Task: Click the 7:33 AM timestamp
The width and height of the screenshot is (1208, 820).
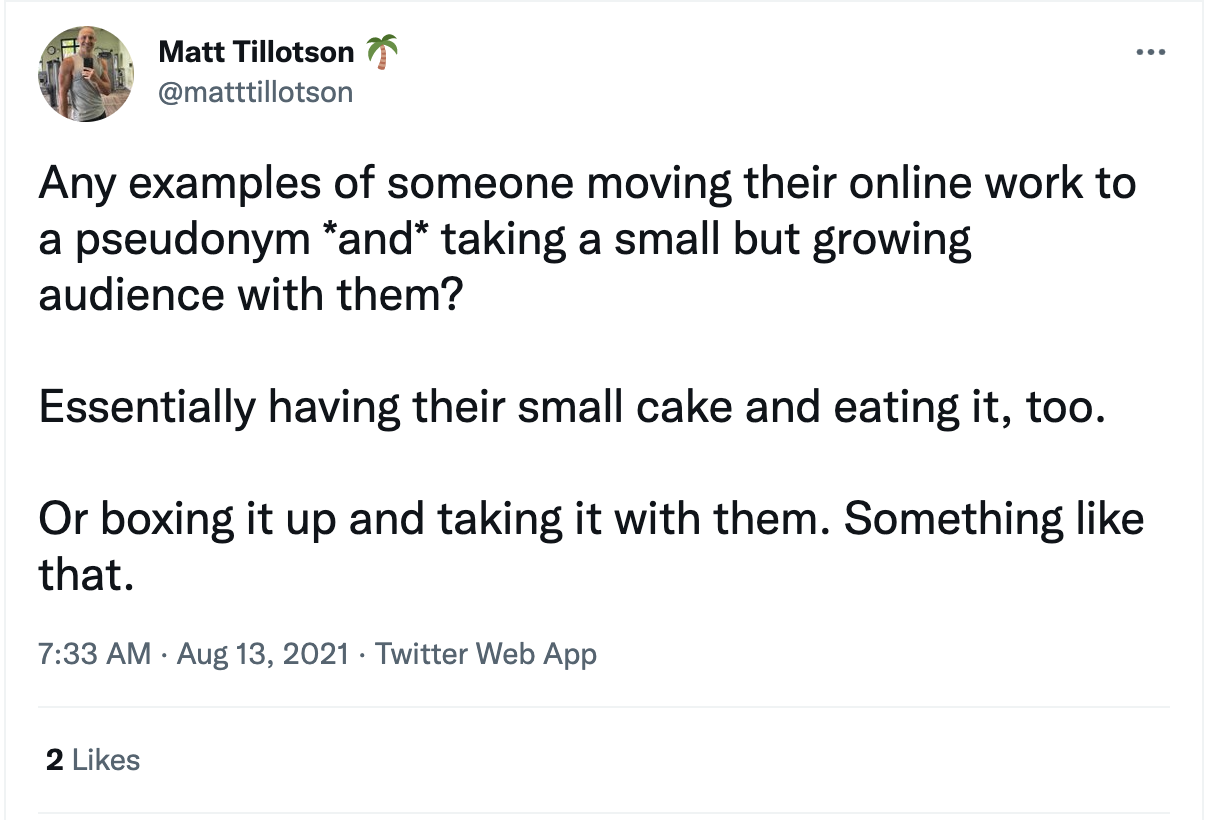Action: click(x=95, y=655)
